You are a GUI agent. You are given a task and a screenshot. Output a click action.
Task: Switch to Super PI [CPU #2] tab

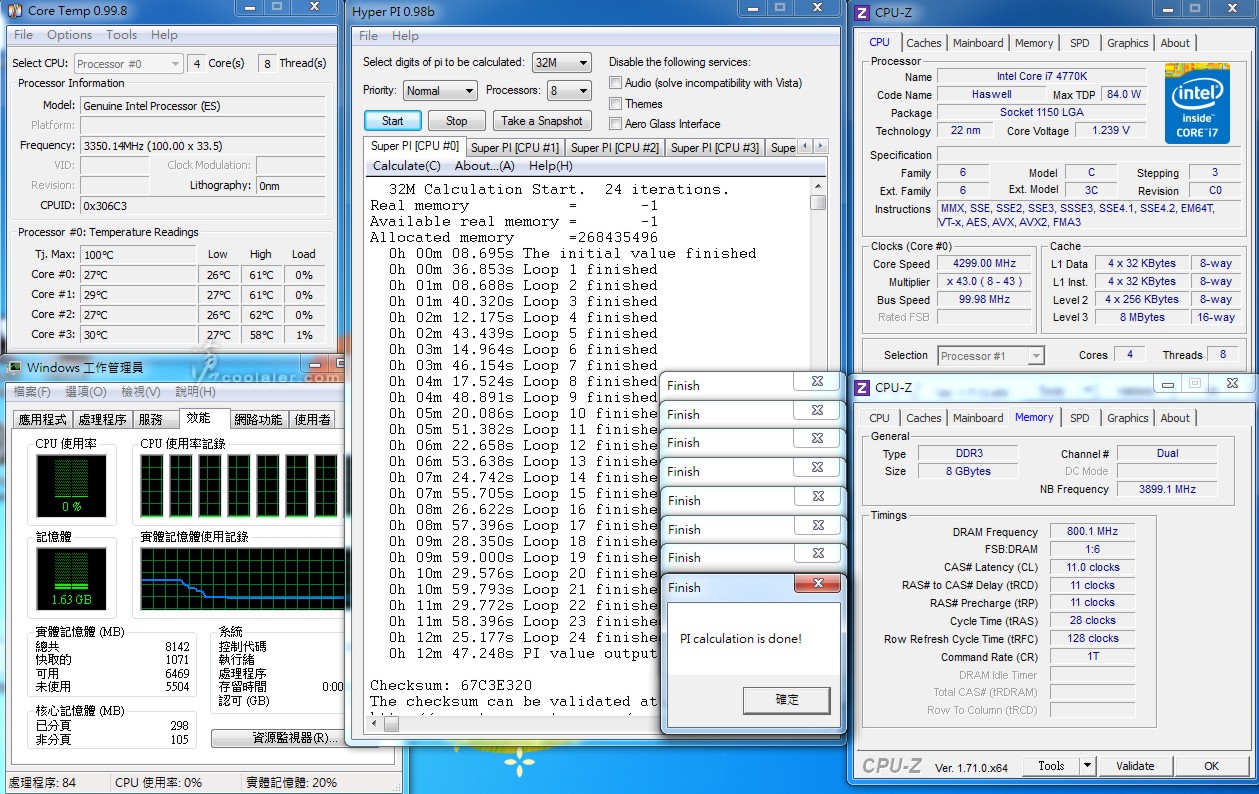(x=614, y=147)
